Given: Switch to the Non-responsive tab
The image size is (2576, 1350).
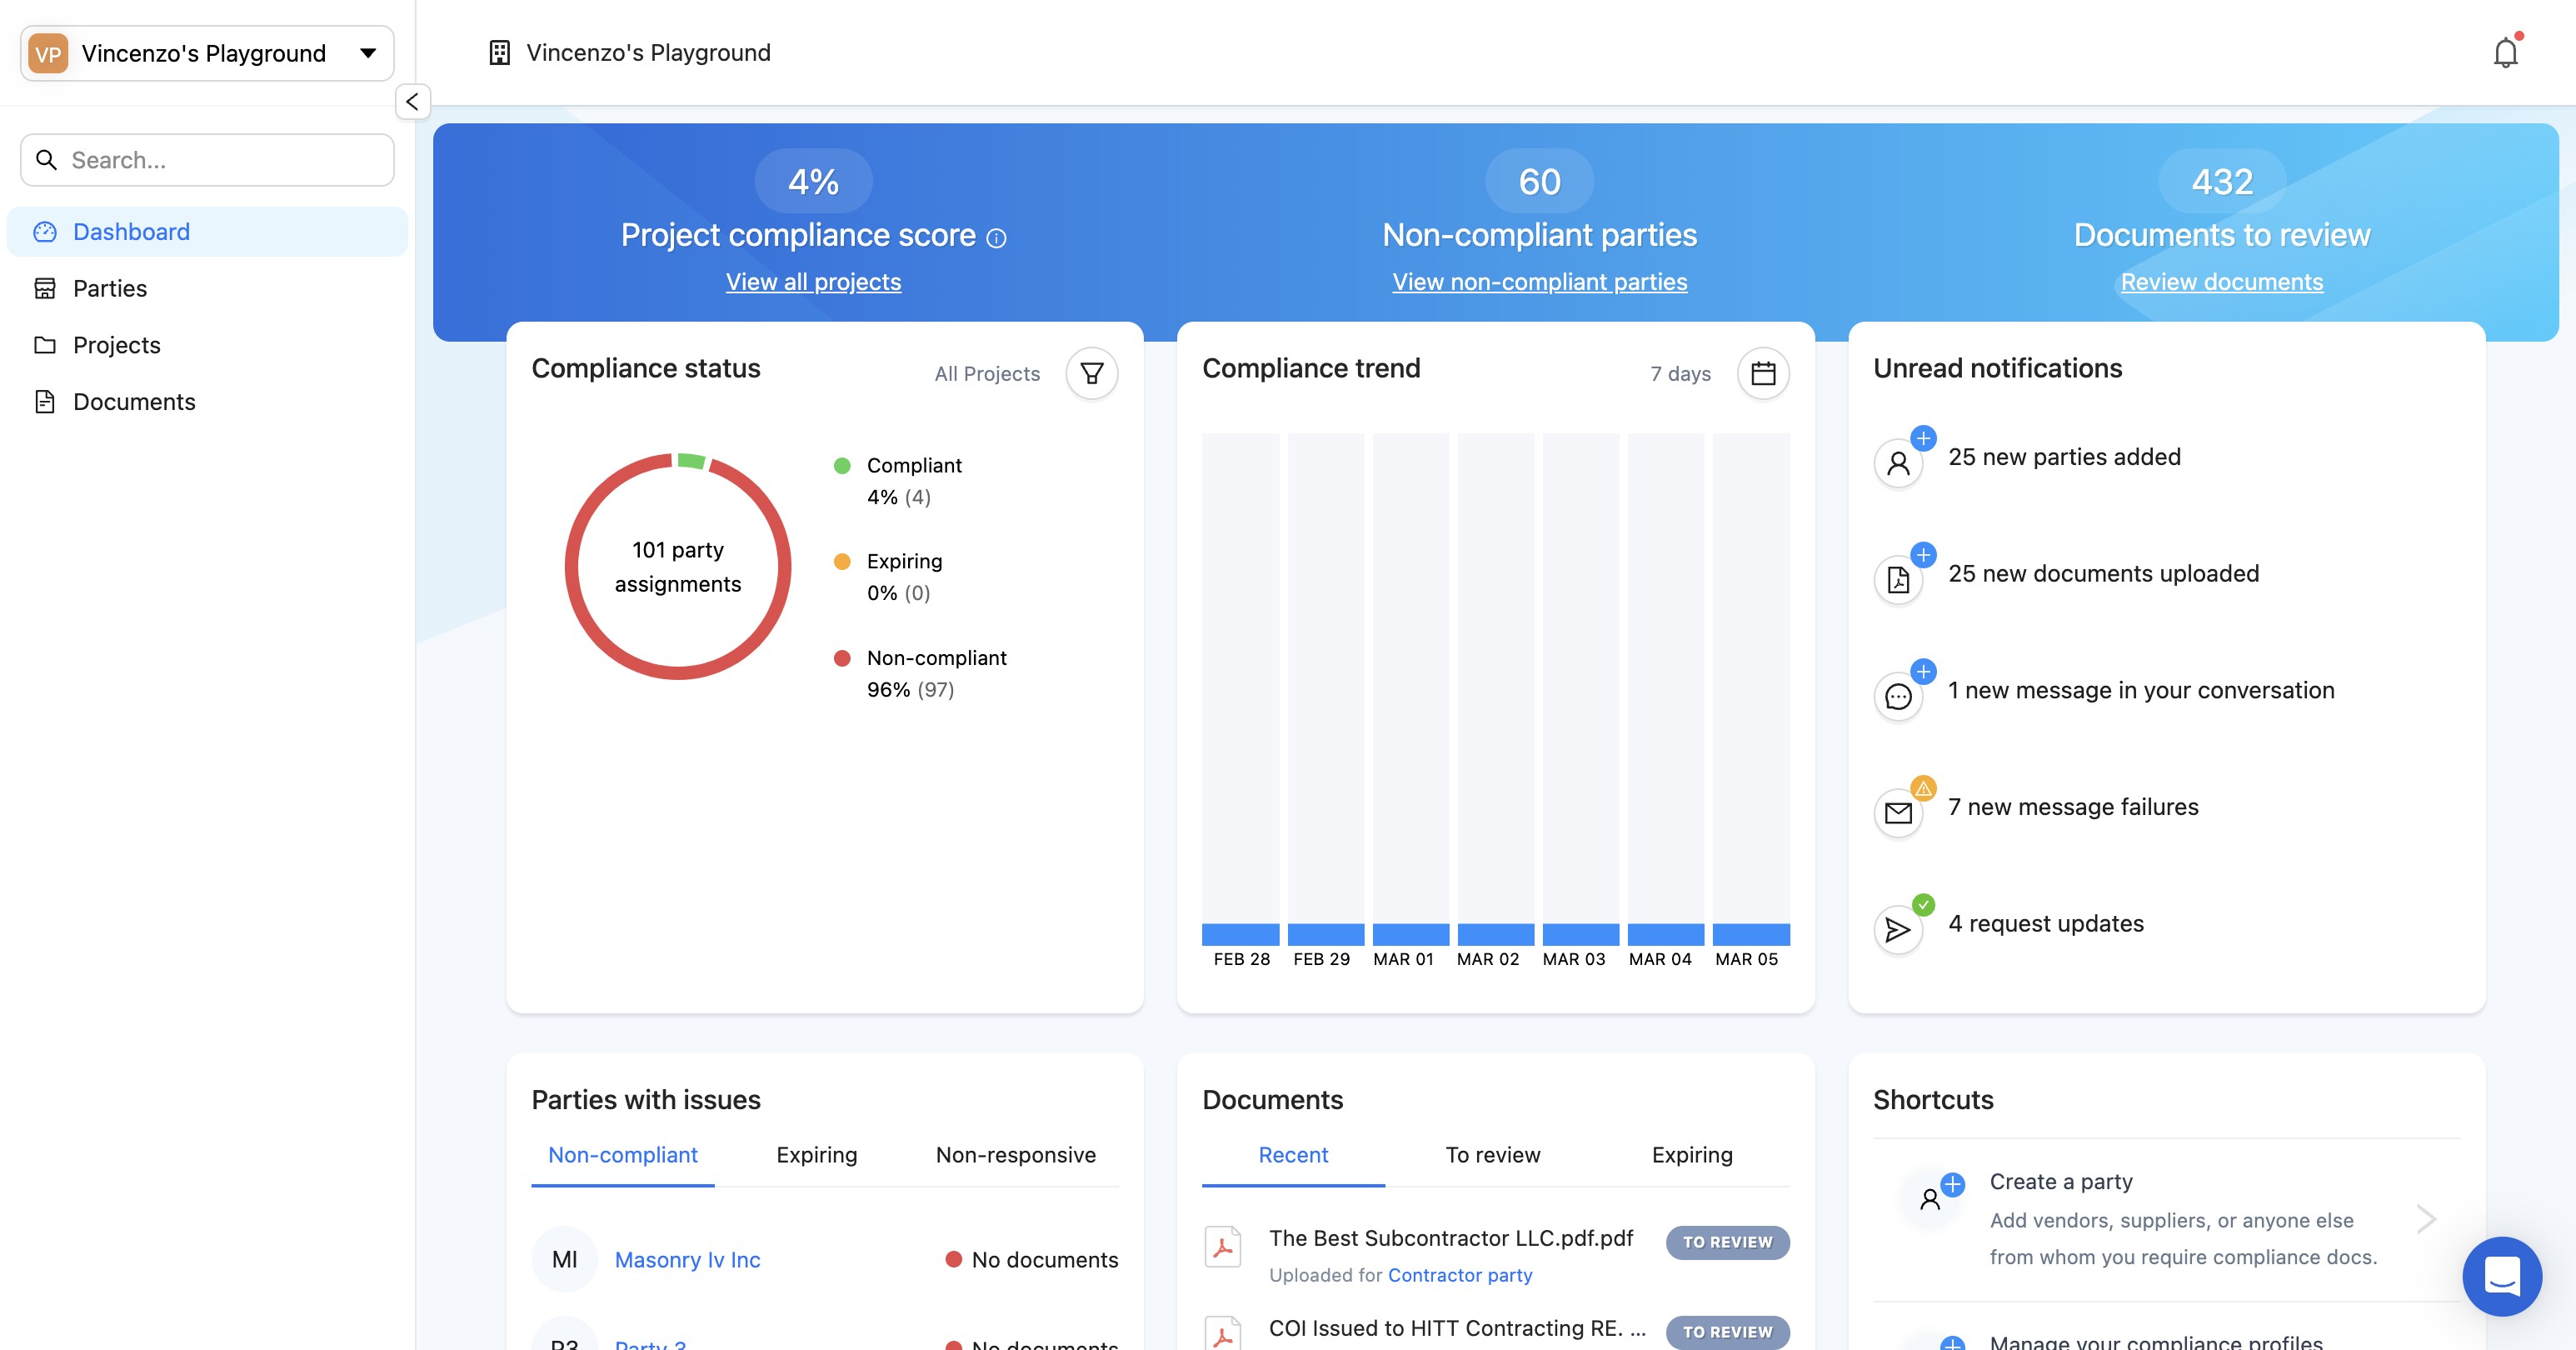Looking at the screenshot, I should click(x=1015, y=1155).
